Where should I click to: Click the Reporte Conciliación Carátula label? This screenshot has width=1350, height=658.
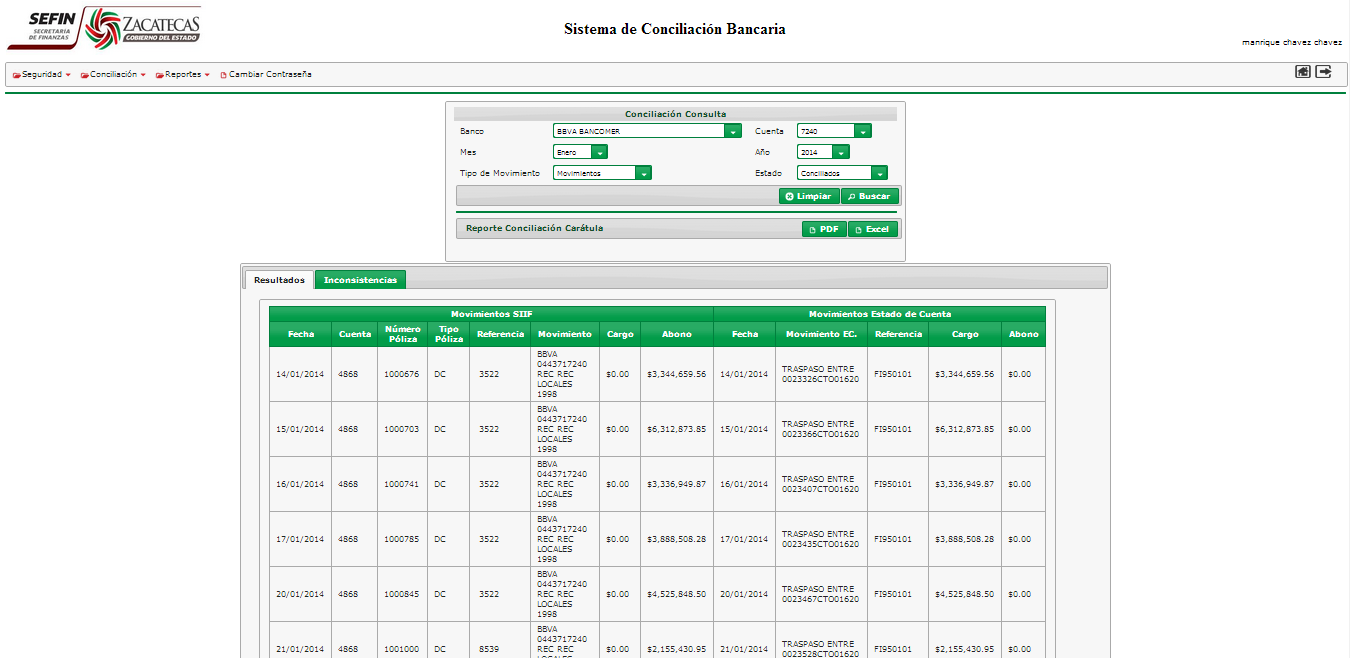534,228
